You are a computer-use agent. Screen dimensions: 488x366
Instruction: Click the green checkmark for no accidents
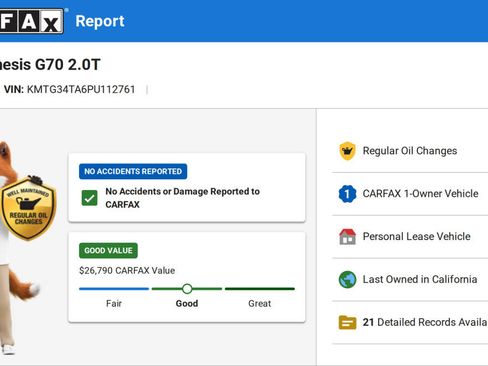click(x=89, y=198)
